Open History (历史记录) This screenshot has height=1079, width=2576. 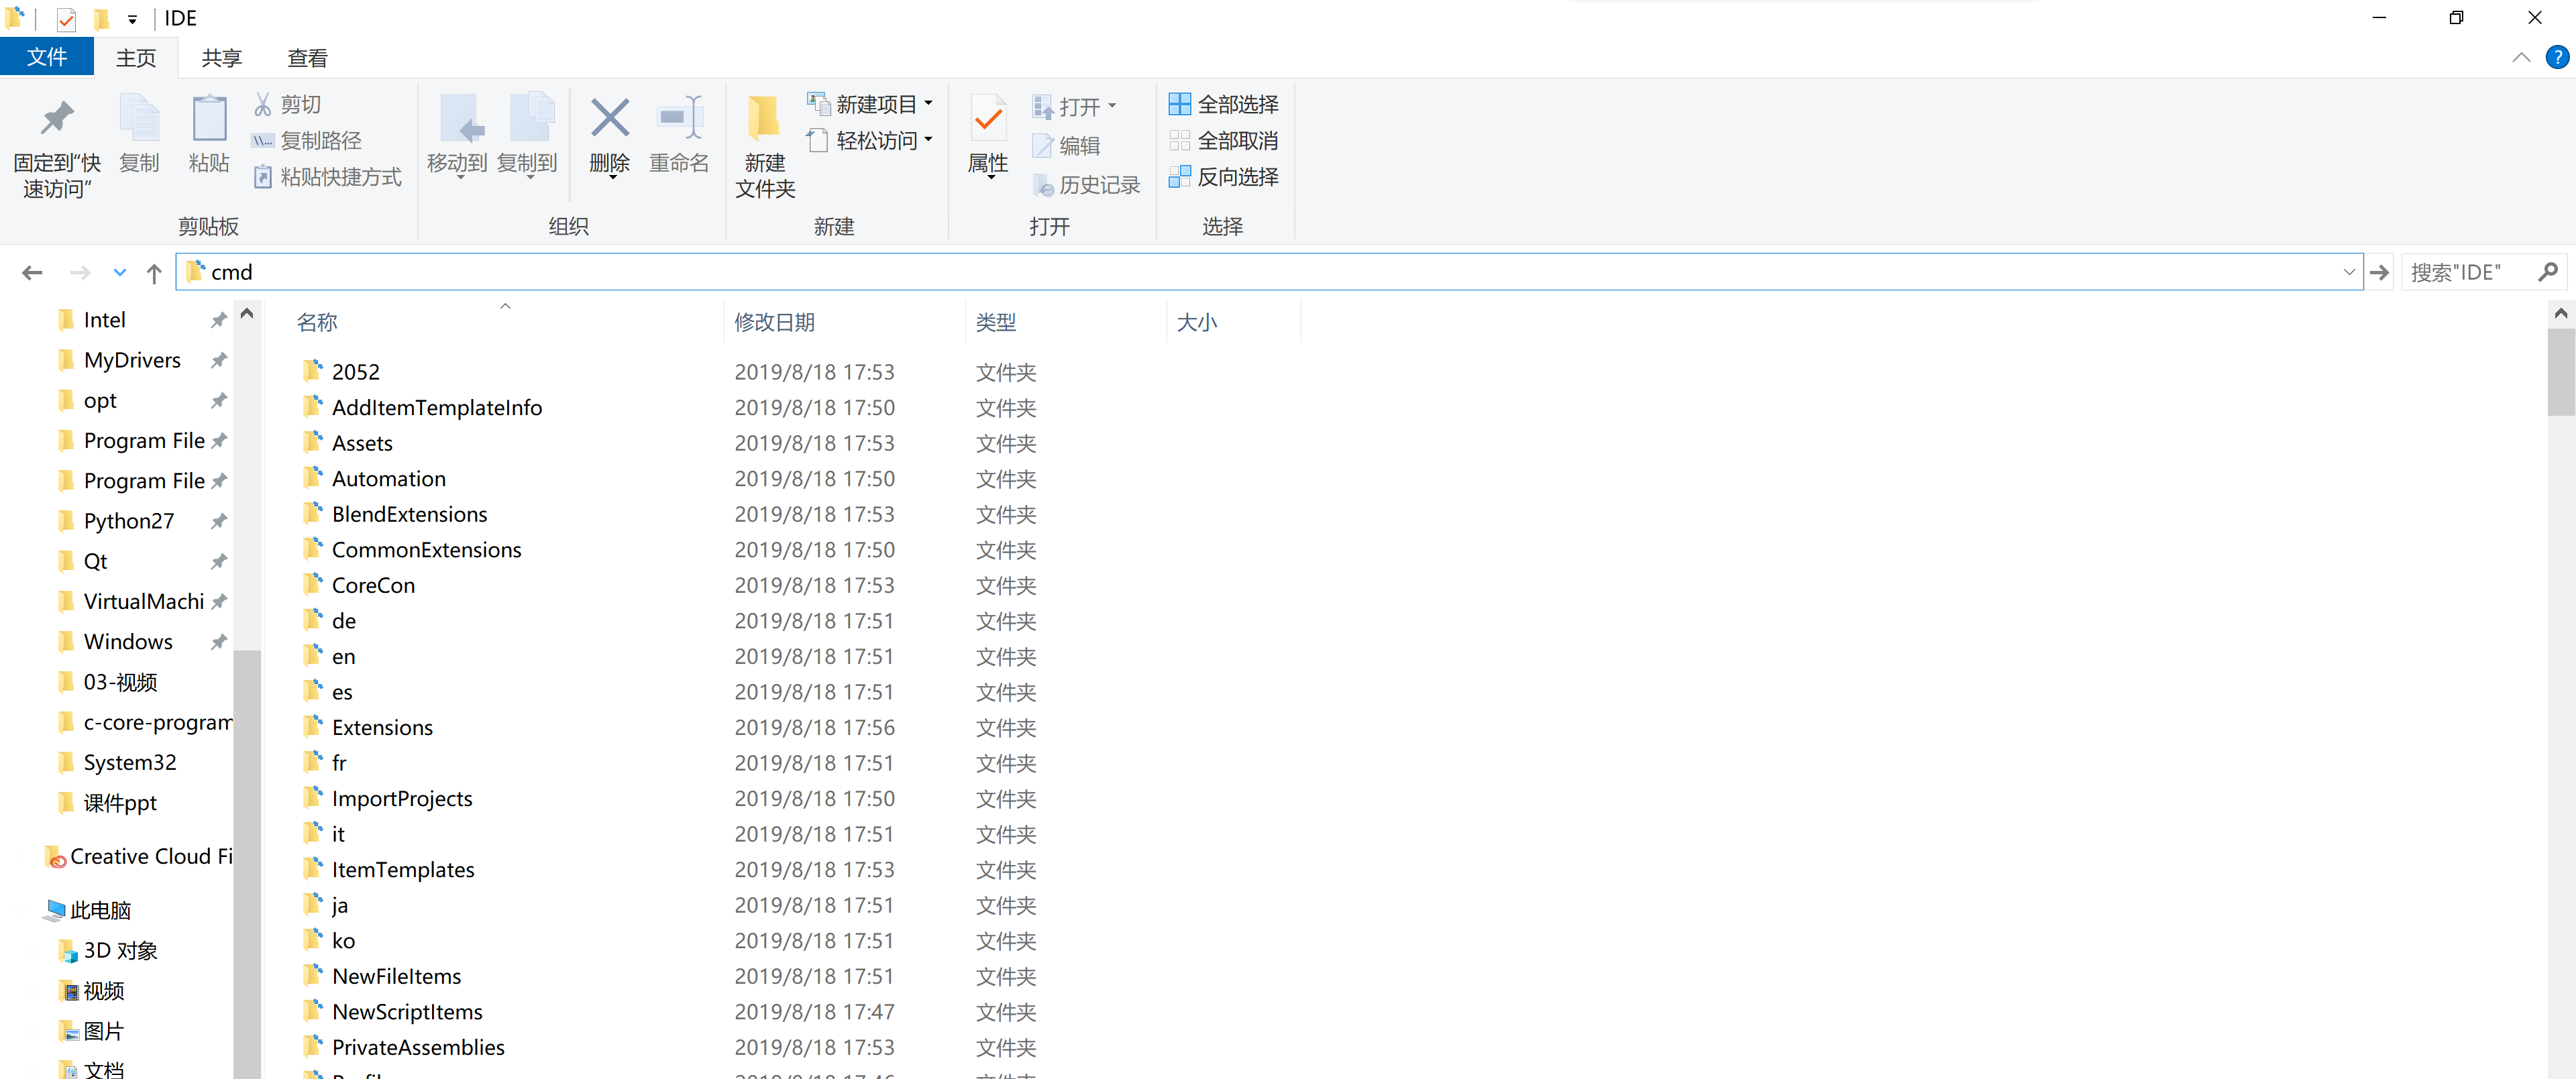point(1087,185)
